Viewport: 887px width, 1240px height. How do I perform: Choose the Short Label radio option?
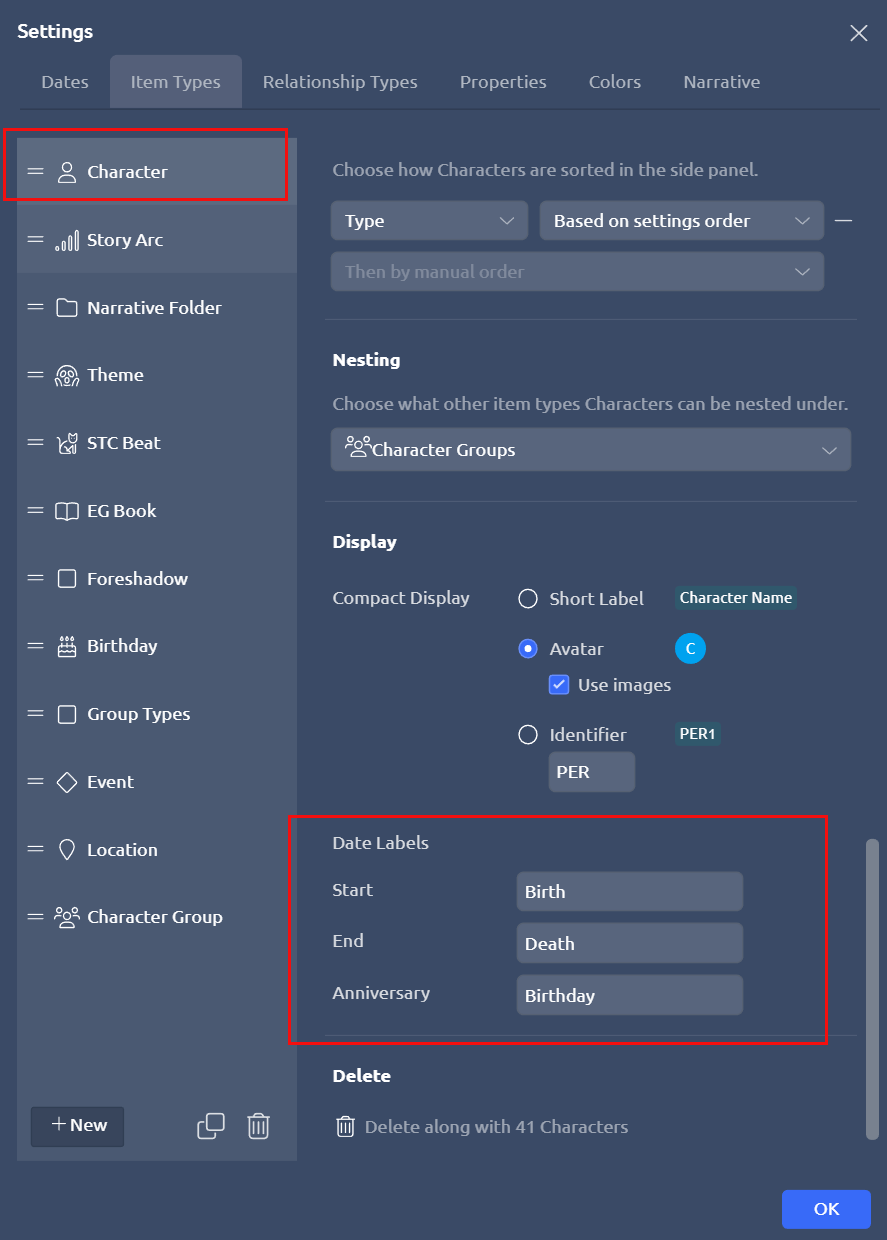tap(528, 599)
